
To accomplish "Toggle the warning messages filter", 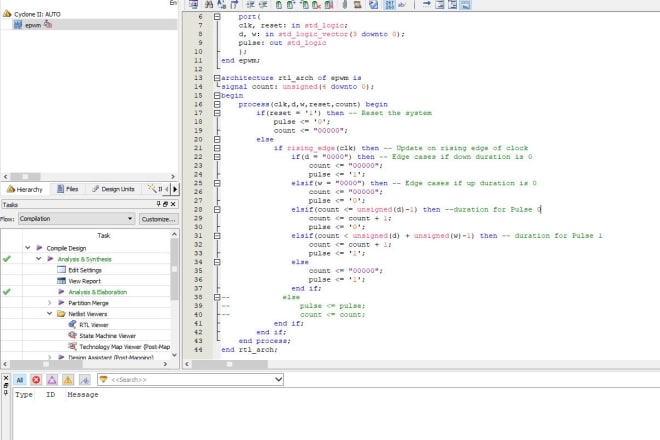I will (68, 380).
